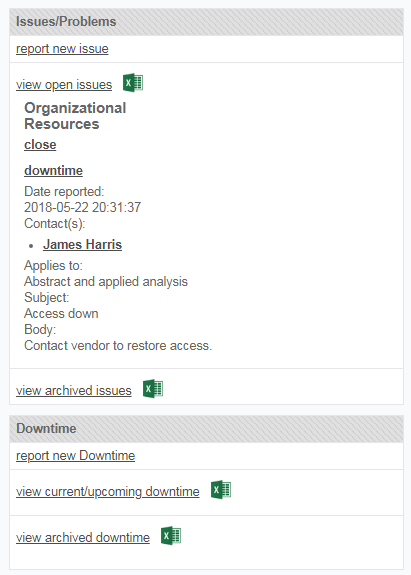This screenshot has height=575, width=411.
Task: Export archived downtime via Excel icon
Action: coord(171,536)
